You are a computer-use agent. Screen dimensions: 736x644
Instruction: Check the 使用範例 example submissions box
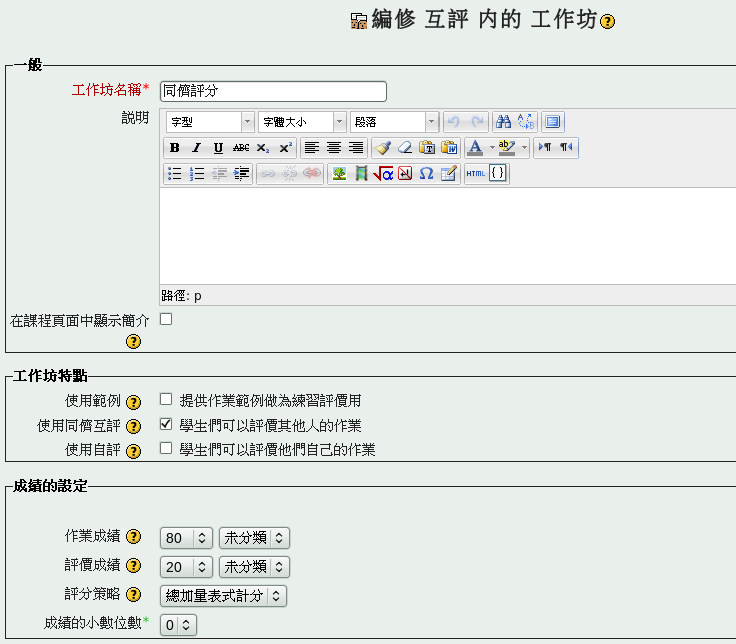pyautogui.click(x=166, y=399)
